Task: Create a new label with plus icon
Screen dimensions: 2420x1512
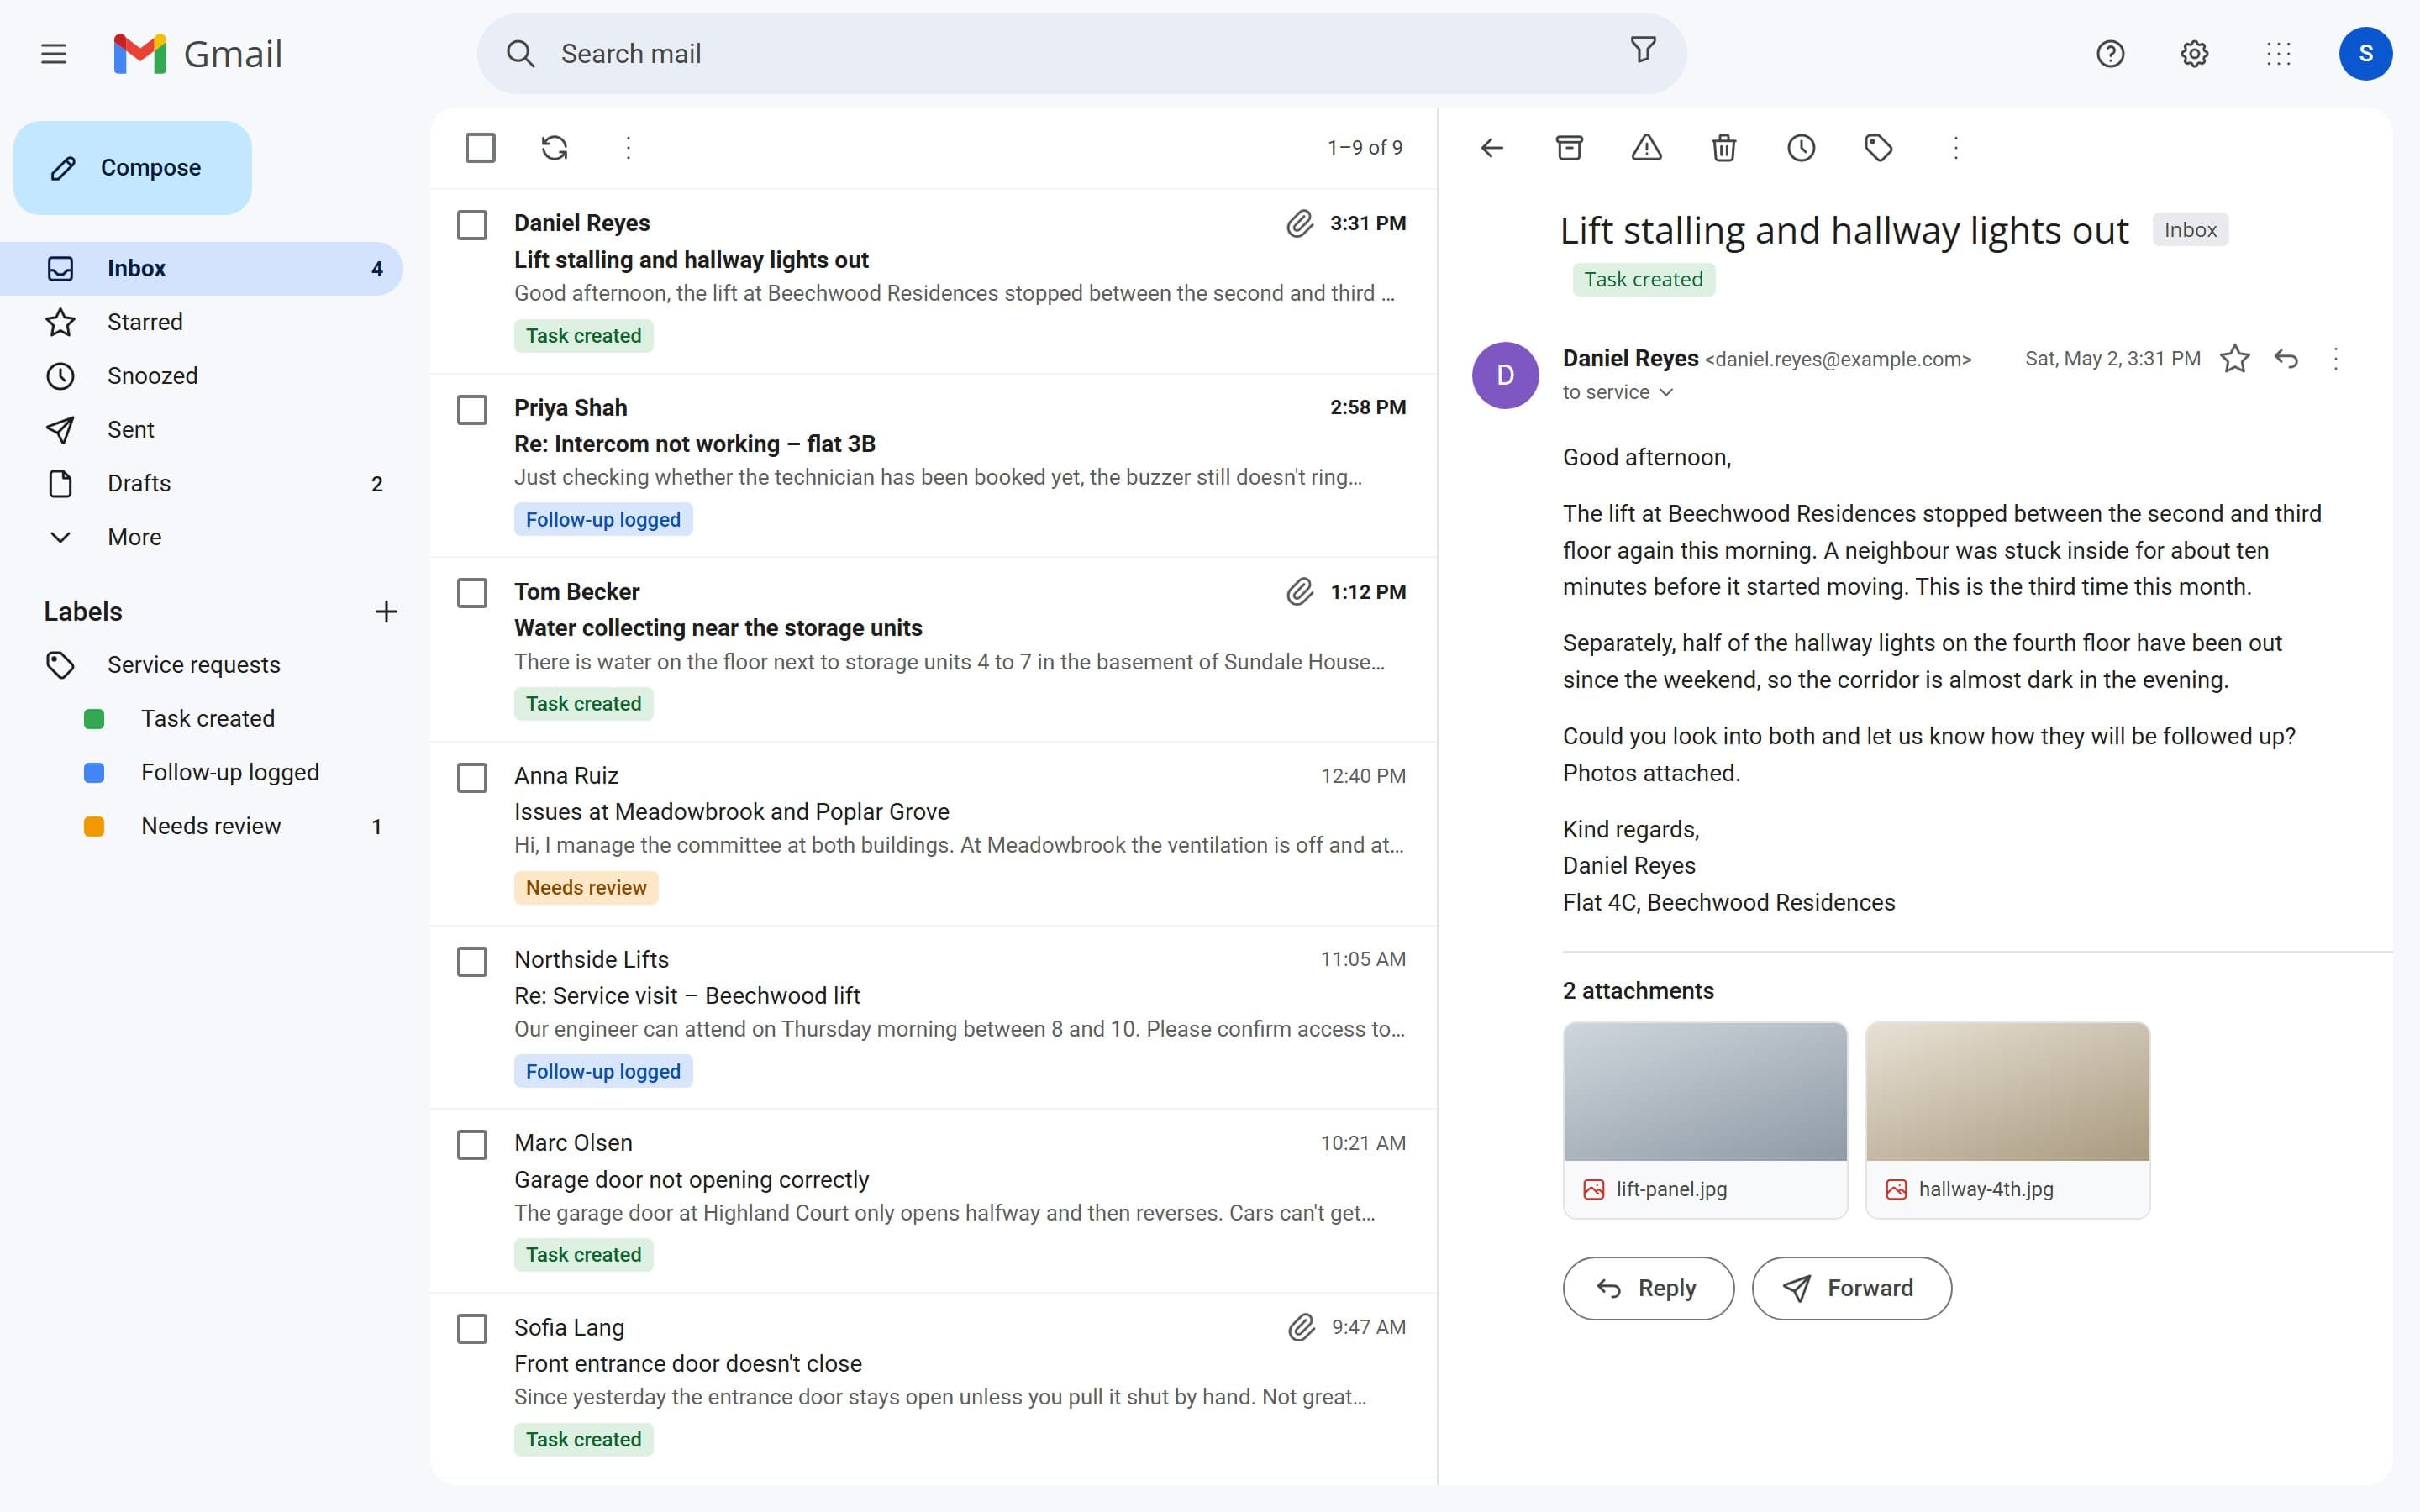Action: point(386,612)
